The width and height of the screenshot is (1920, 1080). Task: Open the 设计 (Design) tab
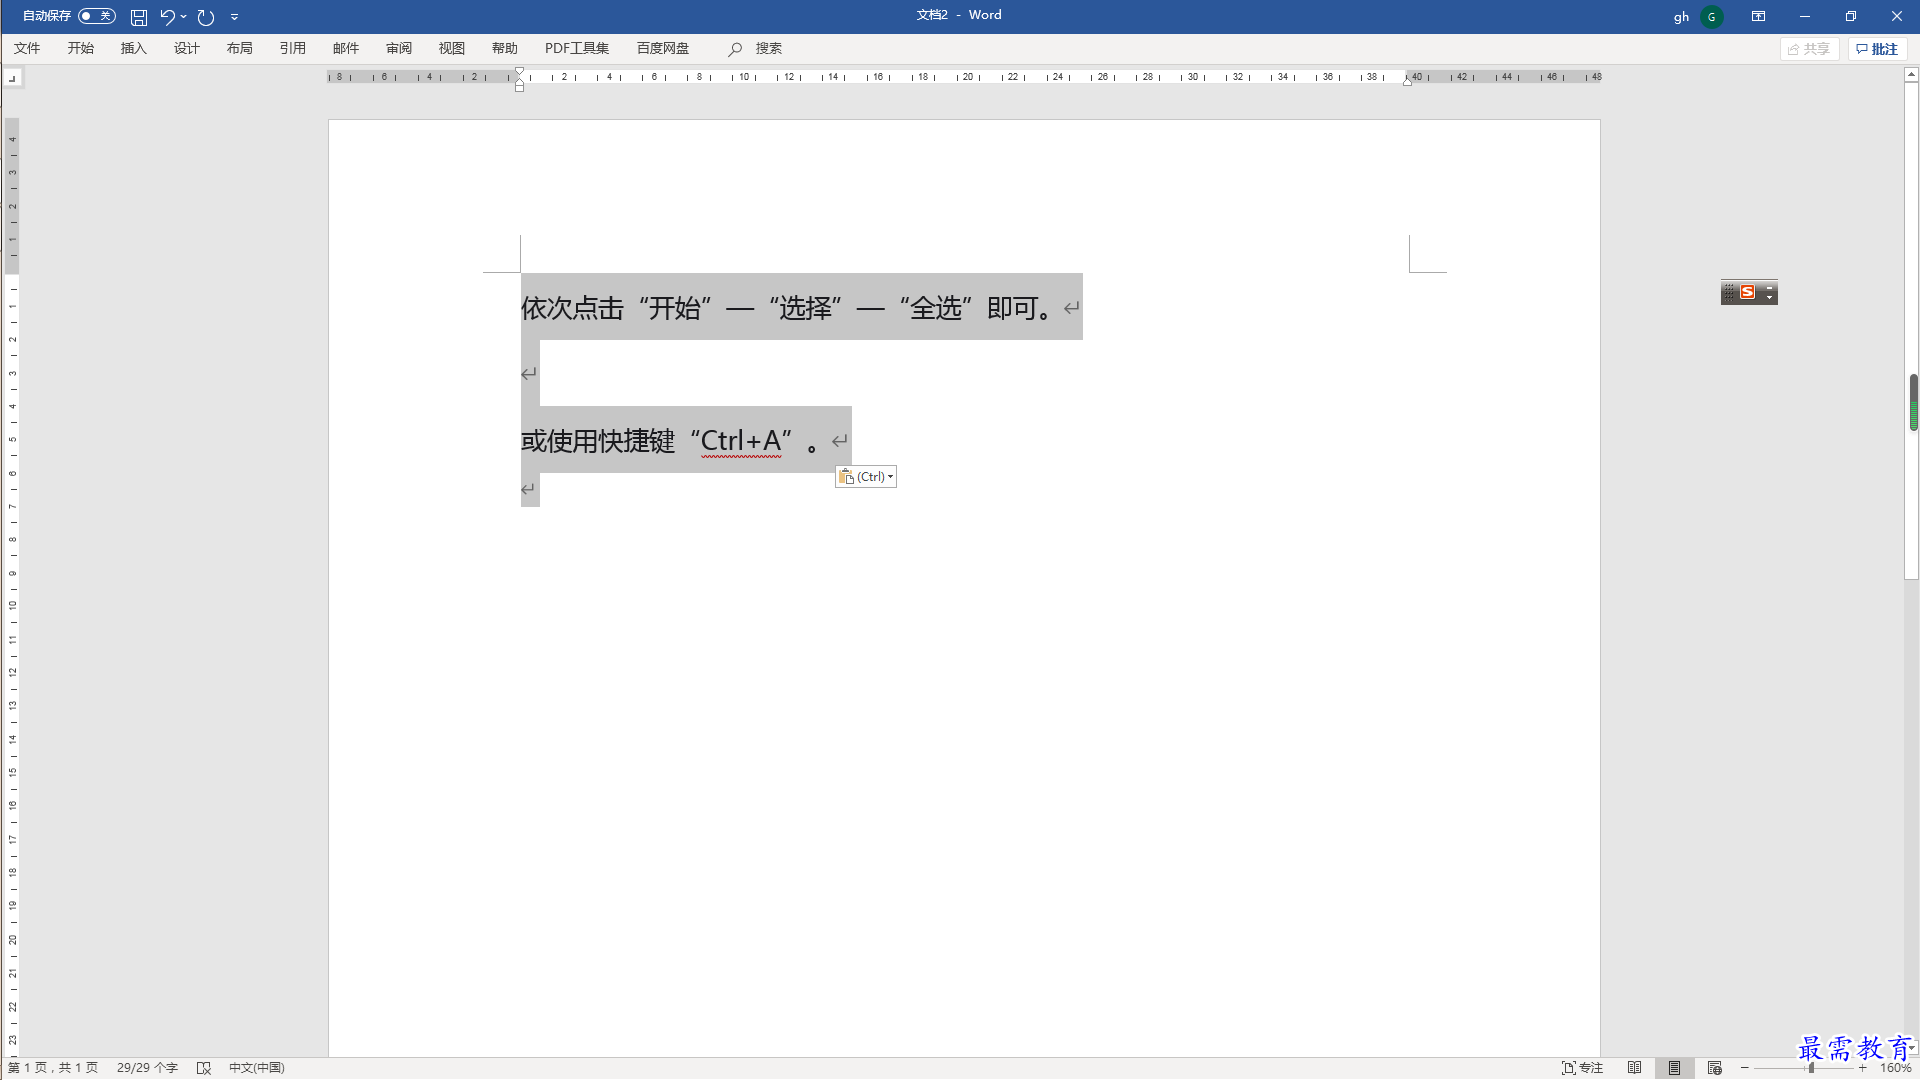[x=186, y=48]
